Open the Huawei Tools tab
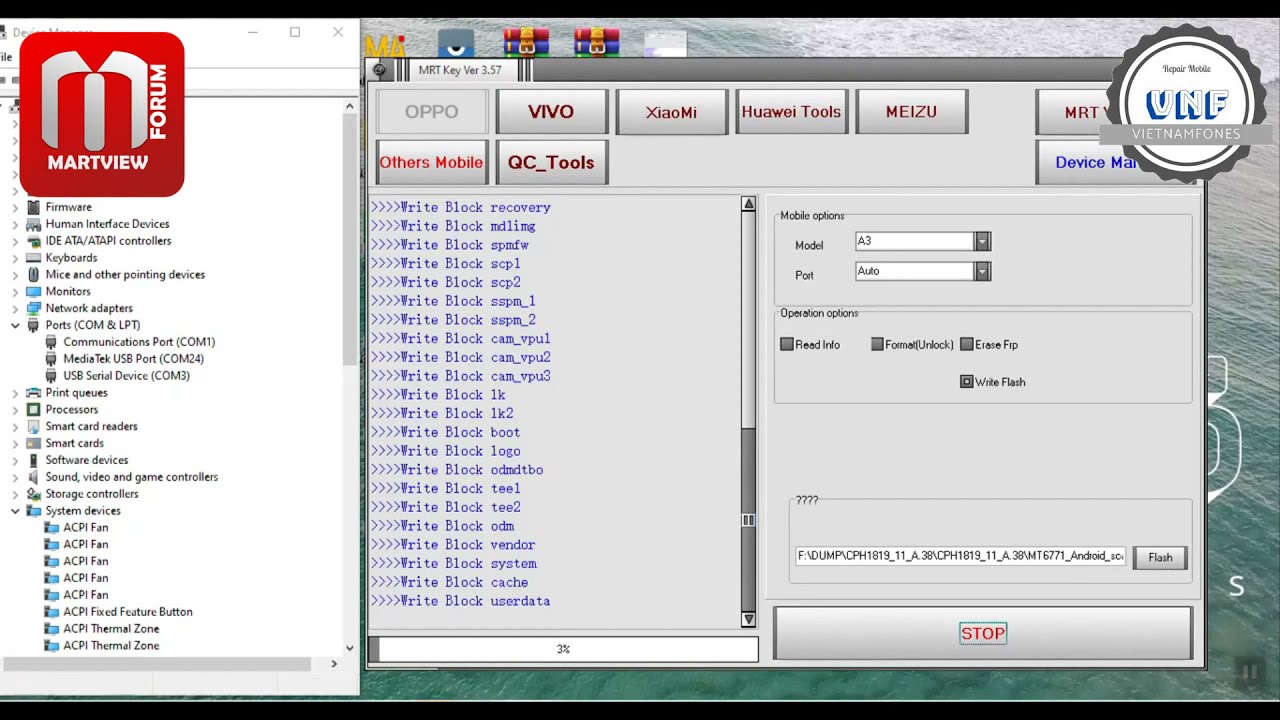1280x720 pixels. tap(791, 112)
